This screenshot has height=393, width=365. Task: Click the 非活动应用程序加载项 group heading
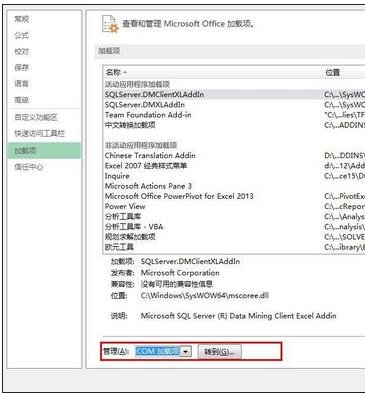coord(141,145)
